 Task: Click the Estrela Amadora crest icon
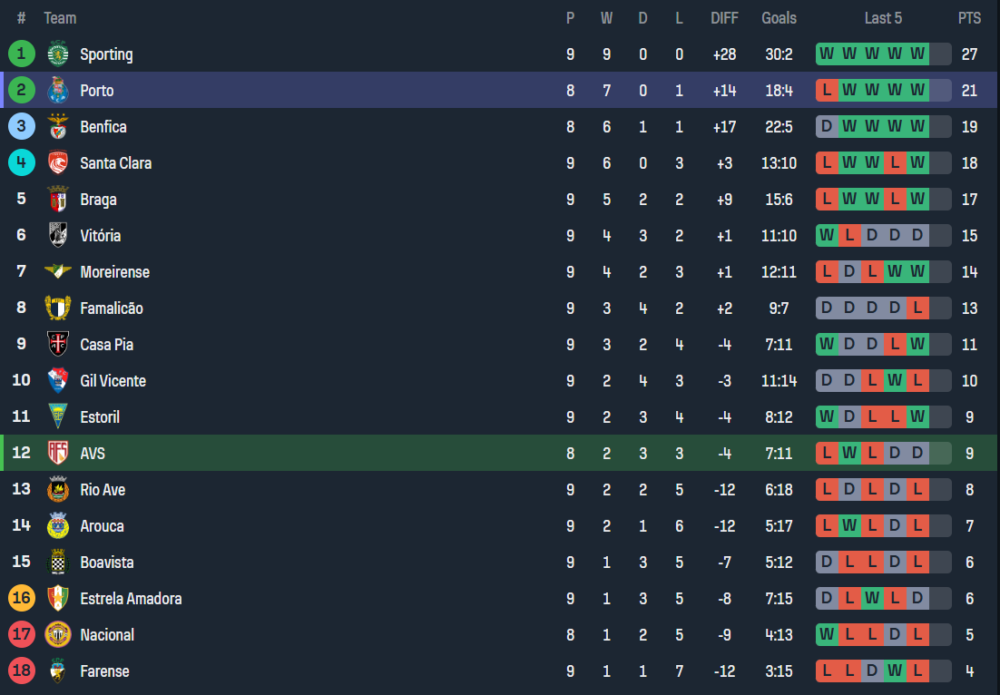pos(57,599)
